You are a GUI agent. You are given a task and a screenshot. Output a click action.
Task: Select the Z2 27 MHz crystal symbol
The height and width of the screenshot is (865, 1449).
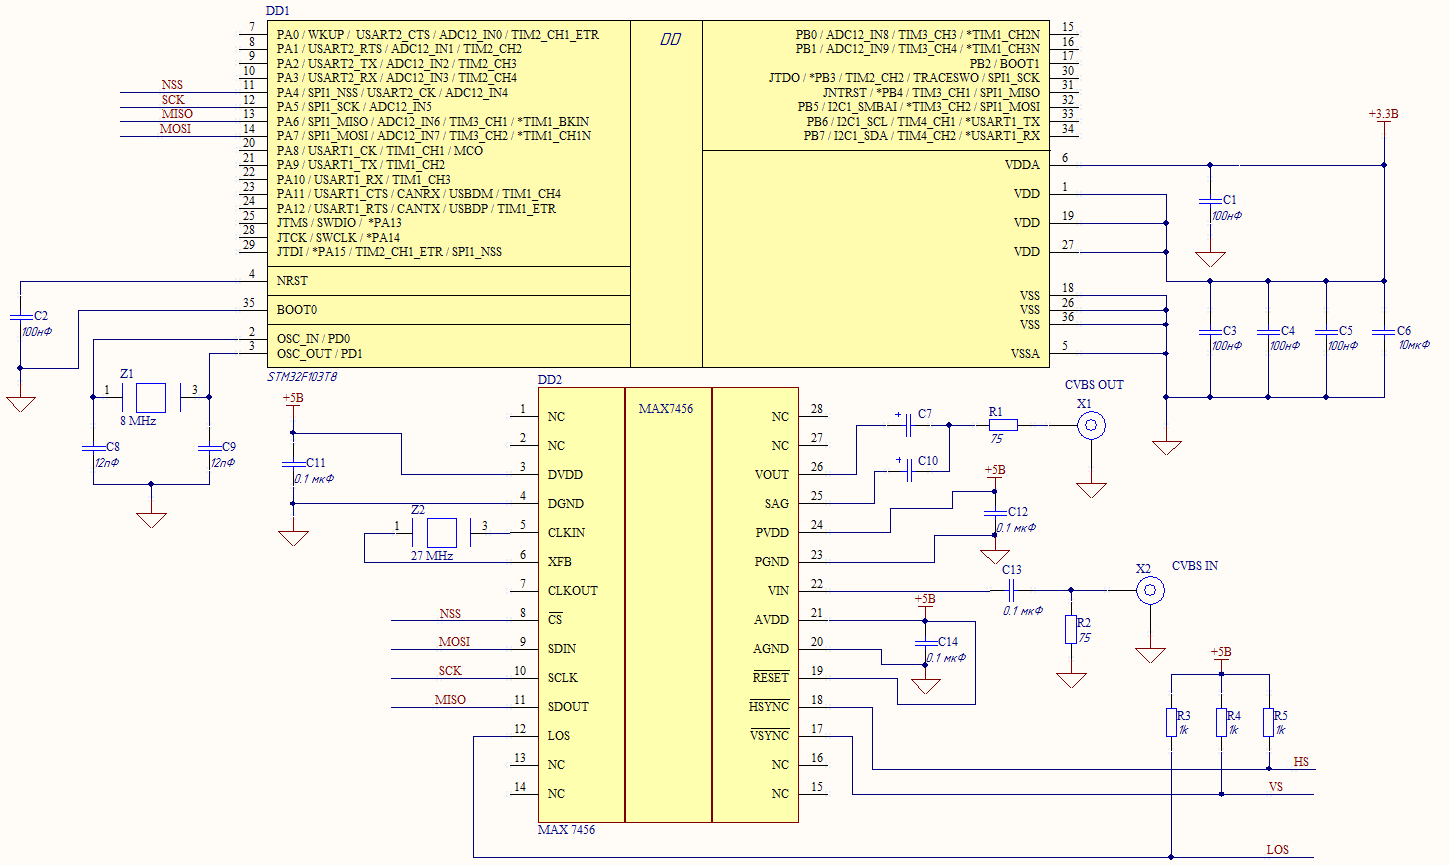[x=441, y=533]
